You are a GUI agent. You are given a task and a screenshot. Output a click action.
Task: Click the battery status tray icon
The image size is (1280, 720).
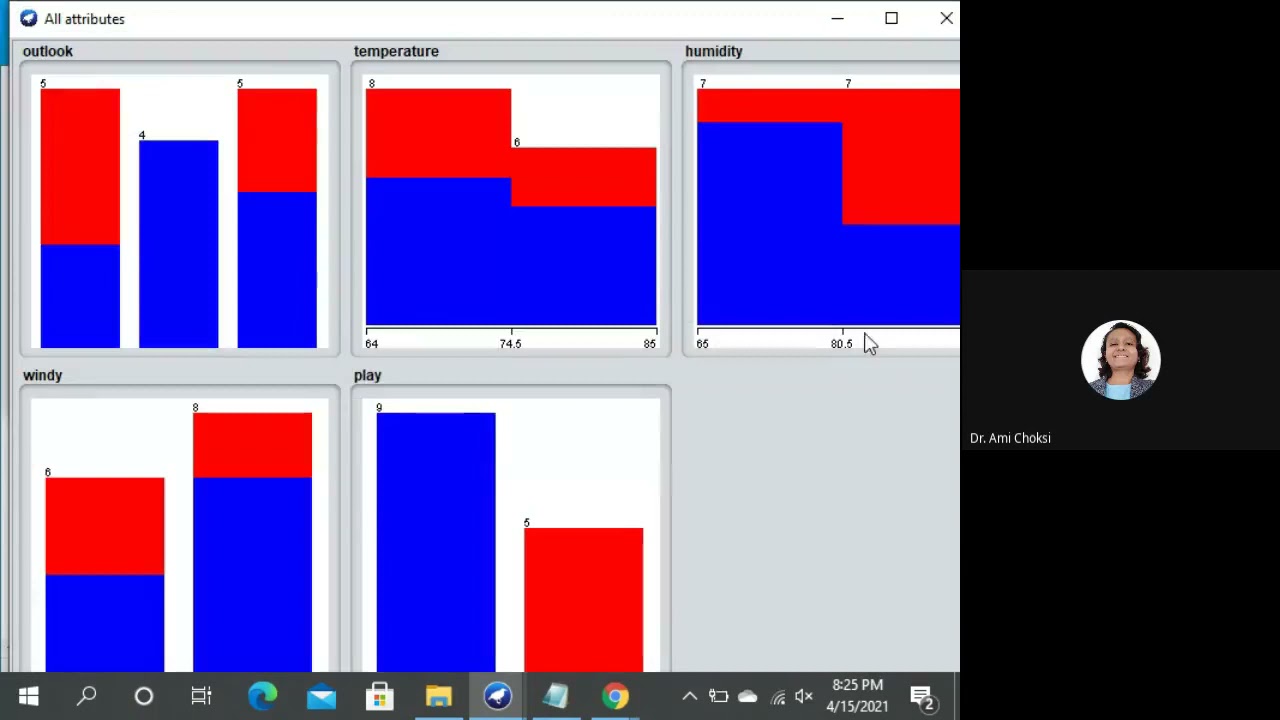click(718, 697)
